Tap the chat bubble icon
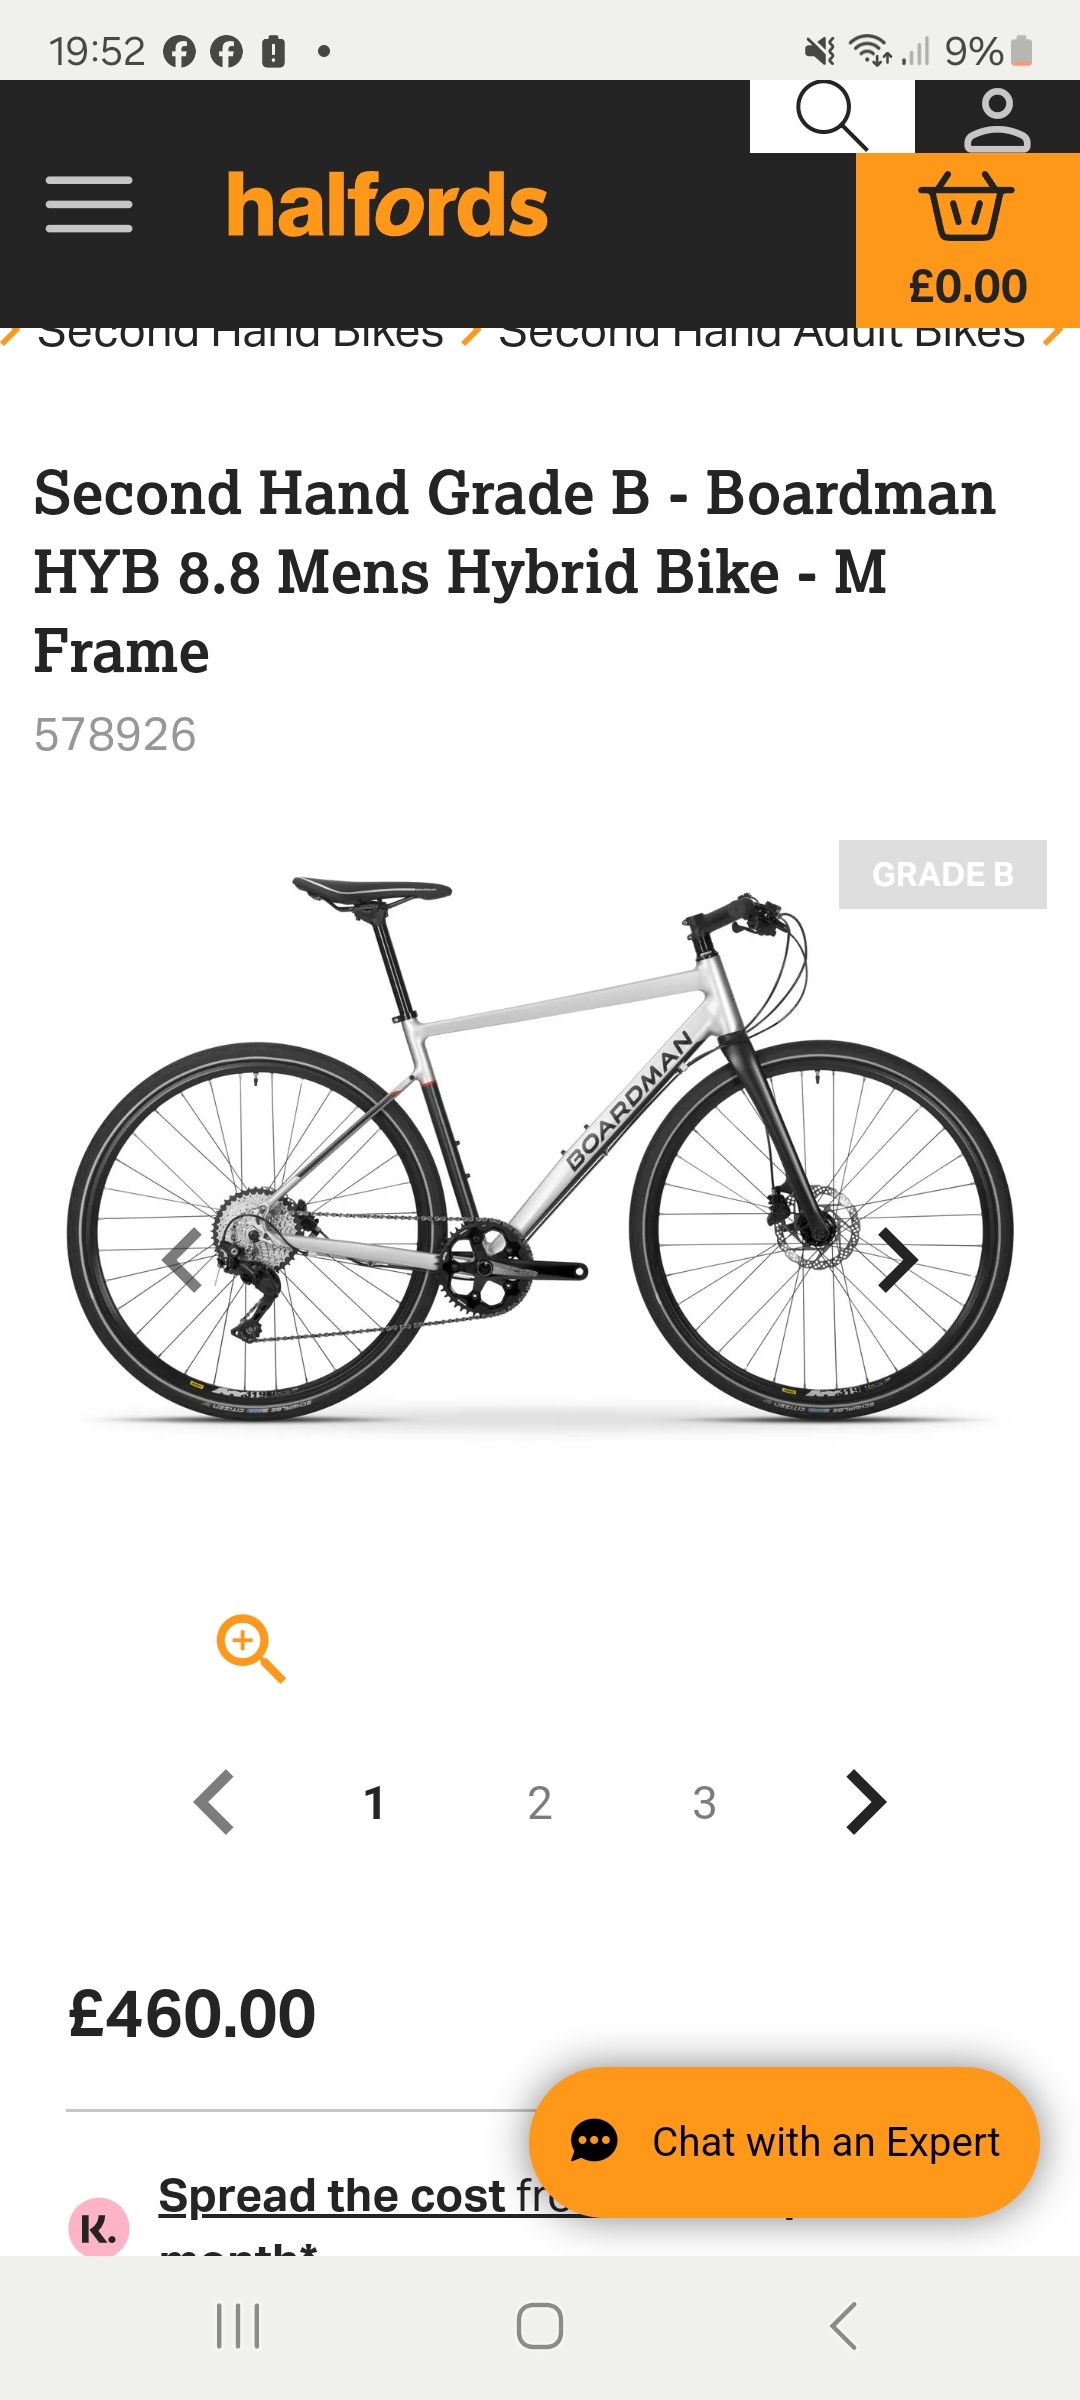 pyautogui.click(x=594, y=2141)
